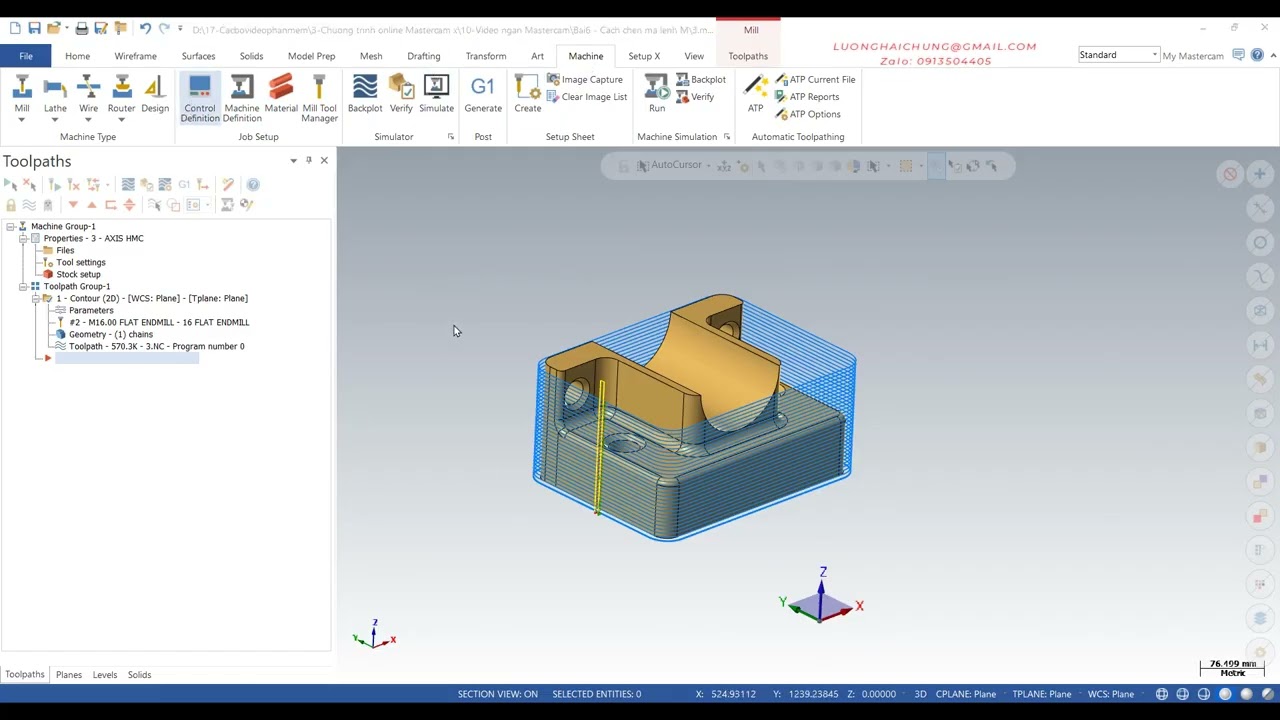Switch to the Model Prep tab
The image size is (1280, 720).
(x=311, y=56)
